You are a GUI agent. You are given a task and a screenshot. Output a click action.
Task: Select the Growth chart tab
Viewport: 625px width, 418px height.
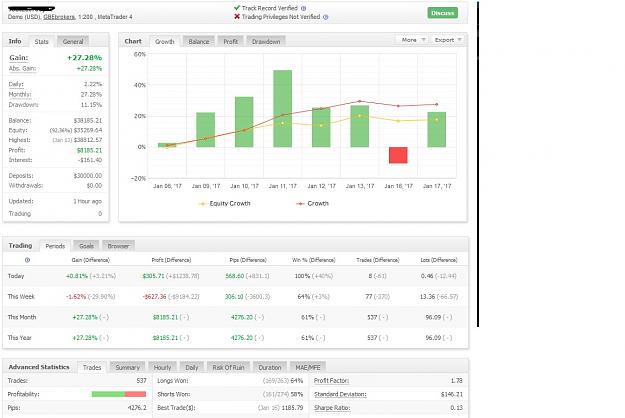click(165, 41)
